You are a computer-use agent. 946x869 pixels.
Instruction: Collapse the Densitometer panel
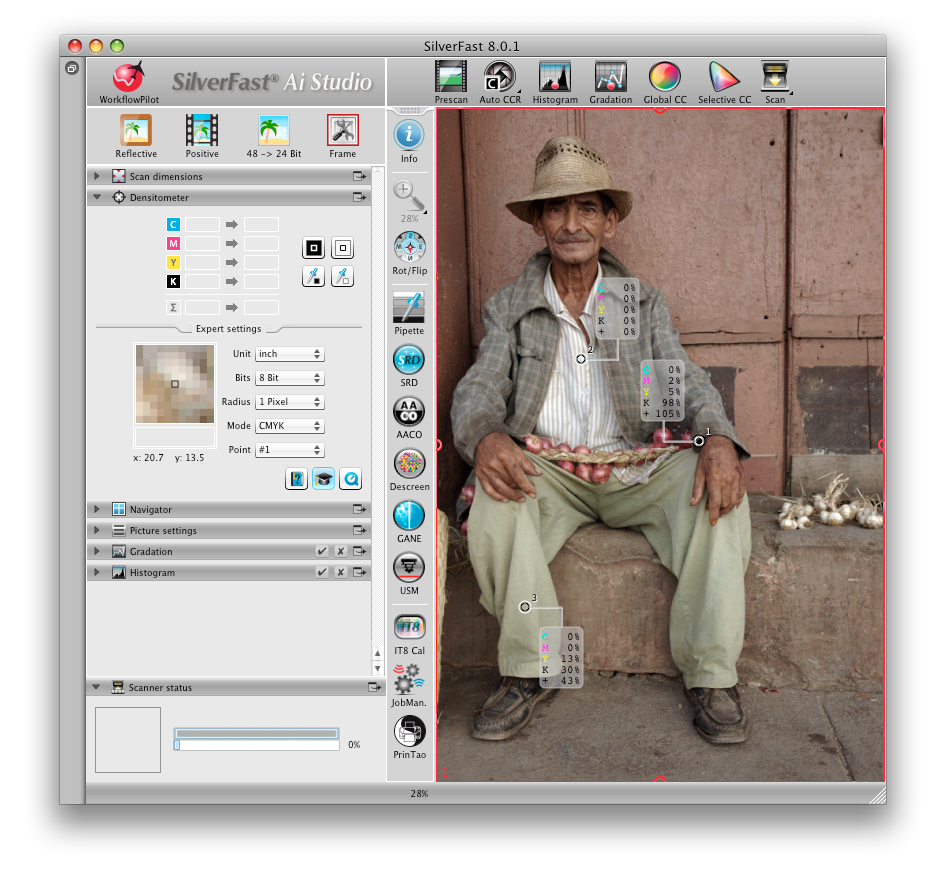pyautogui.click(x=97, y=198)
